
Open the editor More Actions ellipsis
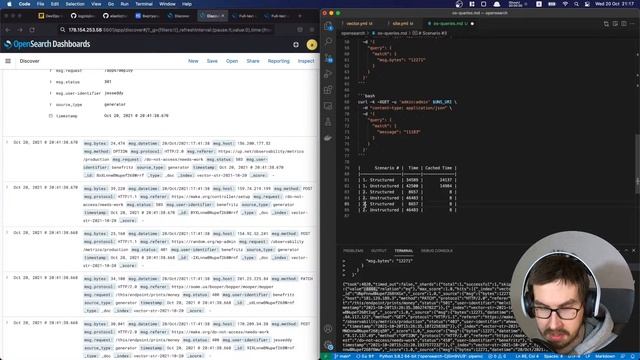tap(633, 24)
